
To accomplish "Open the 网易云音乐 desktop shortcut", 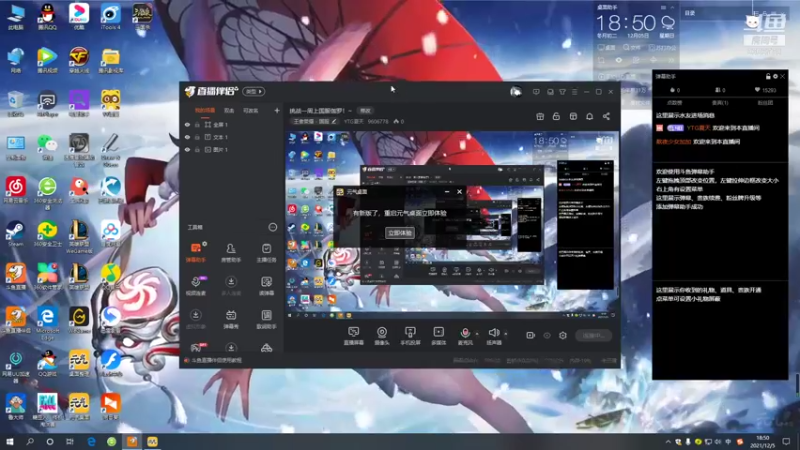I will (15, 190).
